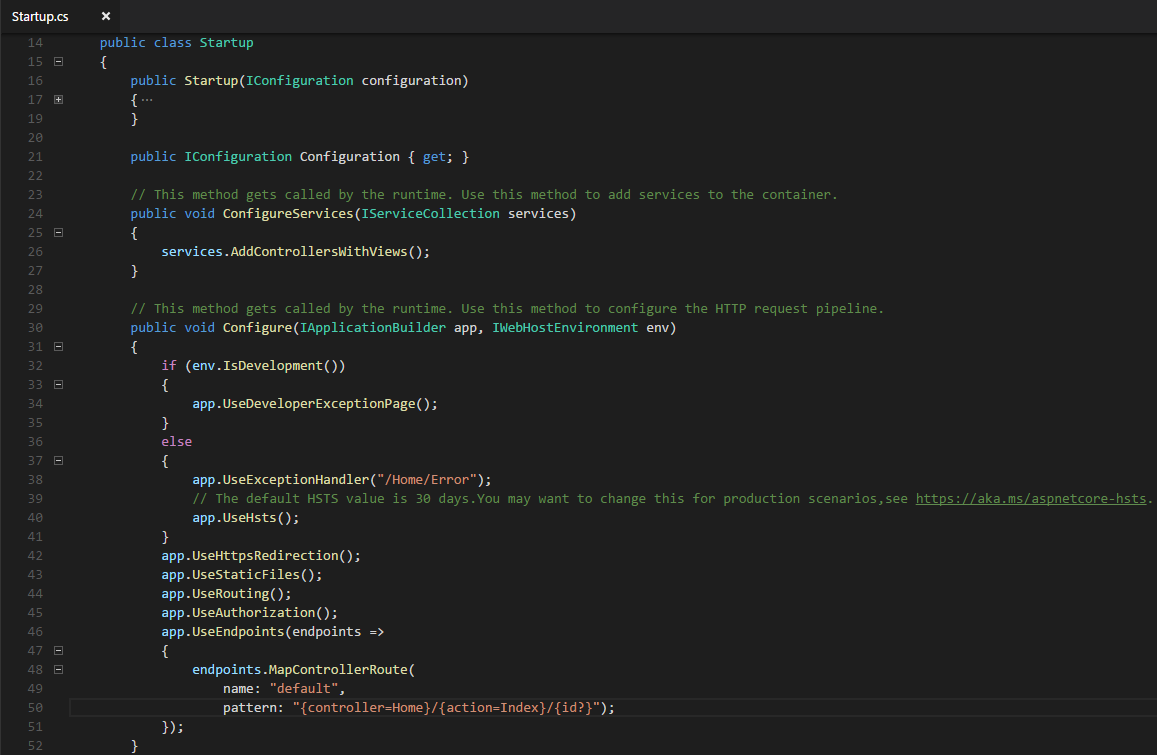
Task: Select the IConfiguration type on line 21
Action: click(x=237, y=156)
